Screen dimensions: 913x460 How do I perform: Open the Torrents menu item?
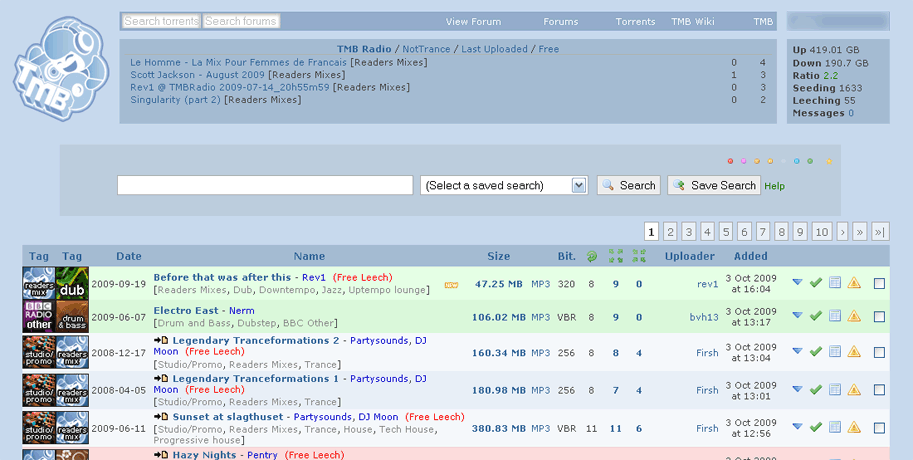tap(635, 21)
